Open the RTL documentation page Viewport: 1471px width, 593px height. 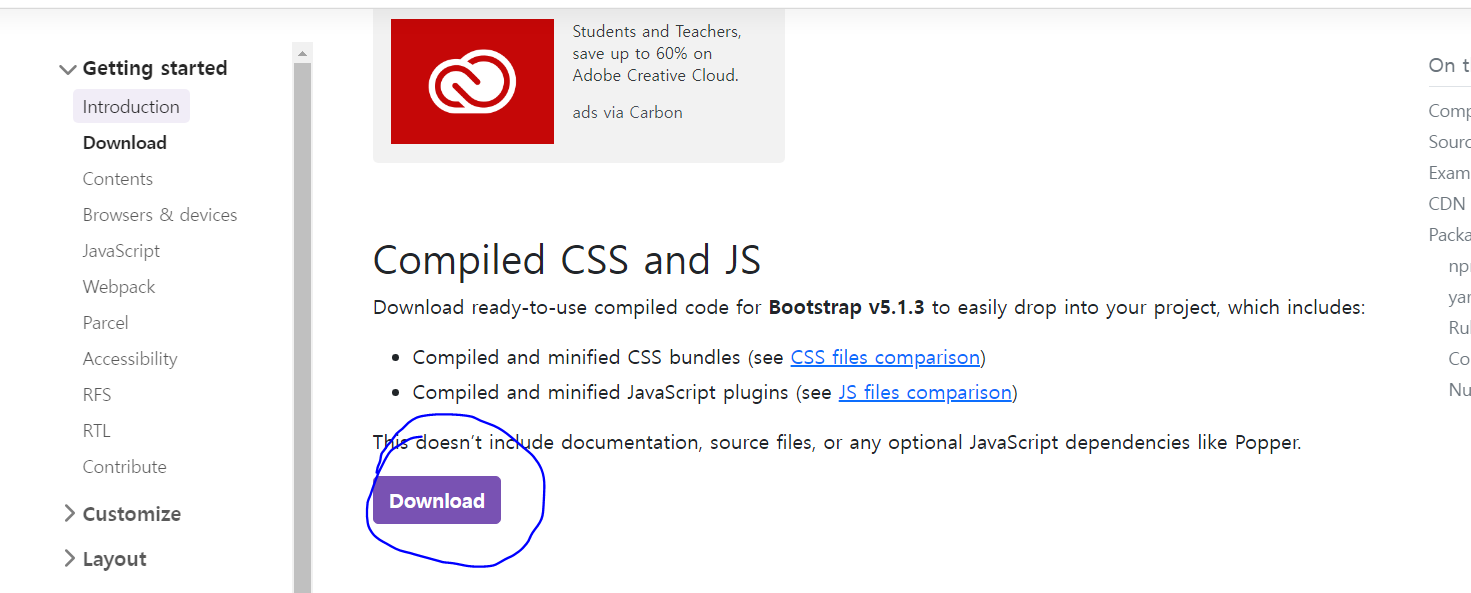[96, 430]
